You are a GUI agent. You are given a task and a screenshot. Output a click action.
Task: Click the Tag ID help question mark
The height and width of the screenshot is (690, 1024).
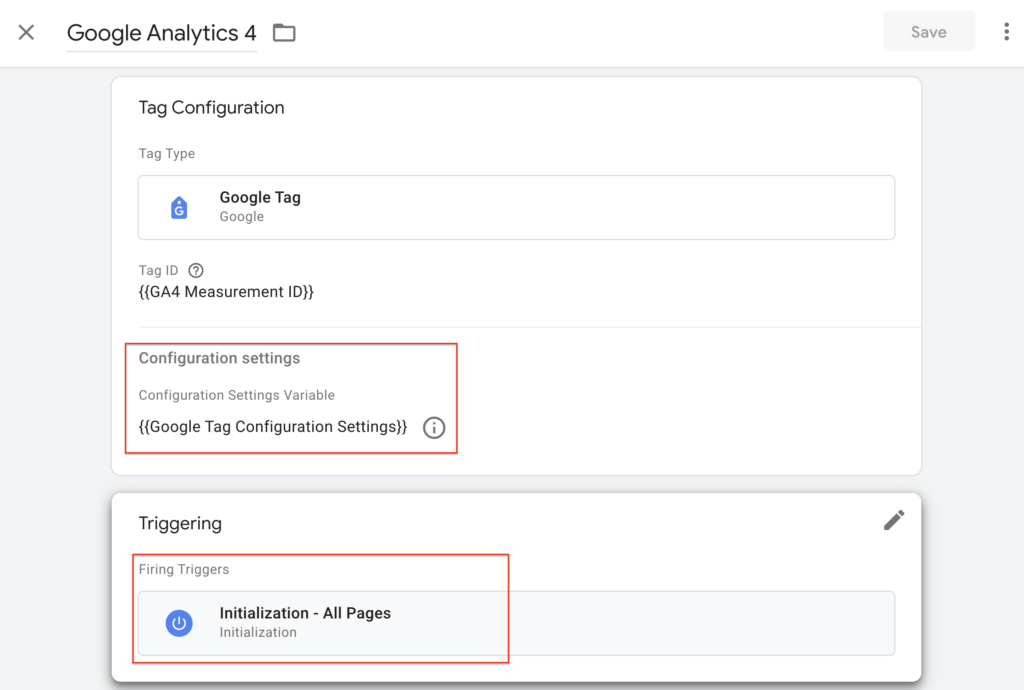pyautogui.click(x=196, y=270)
